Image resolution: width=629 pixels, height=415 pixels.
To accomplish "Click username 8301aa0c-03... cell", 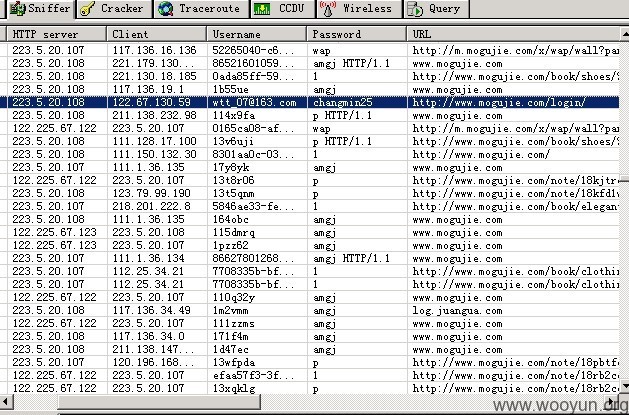I will 257,154.
